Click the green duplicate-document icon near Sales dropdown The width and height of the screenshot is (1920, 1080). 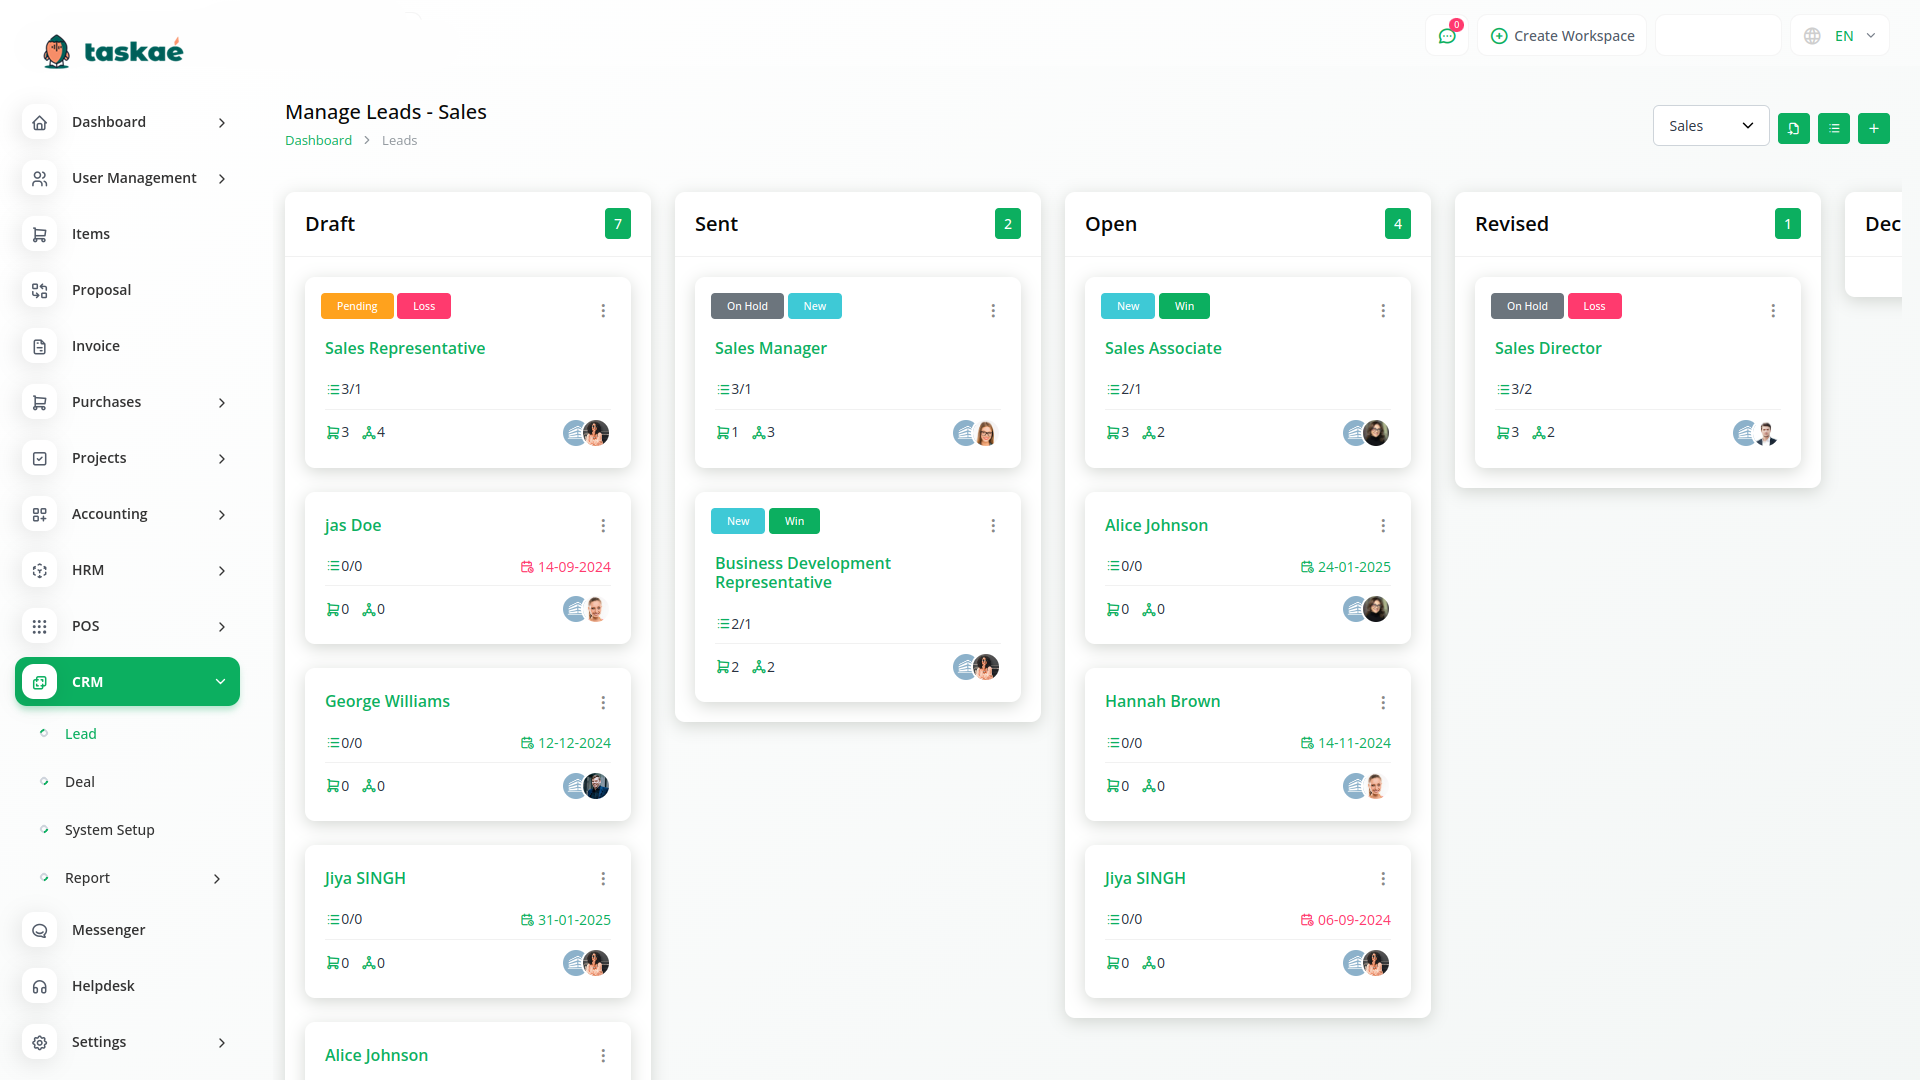click(1794, 128)
